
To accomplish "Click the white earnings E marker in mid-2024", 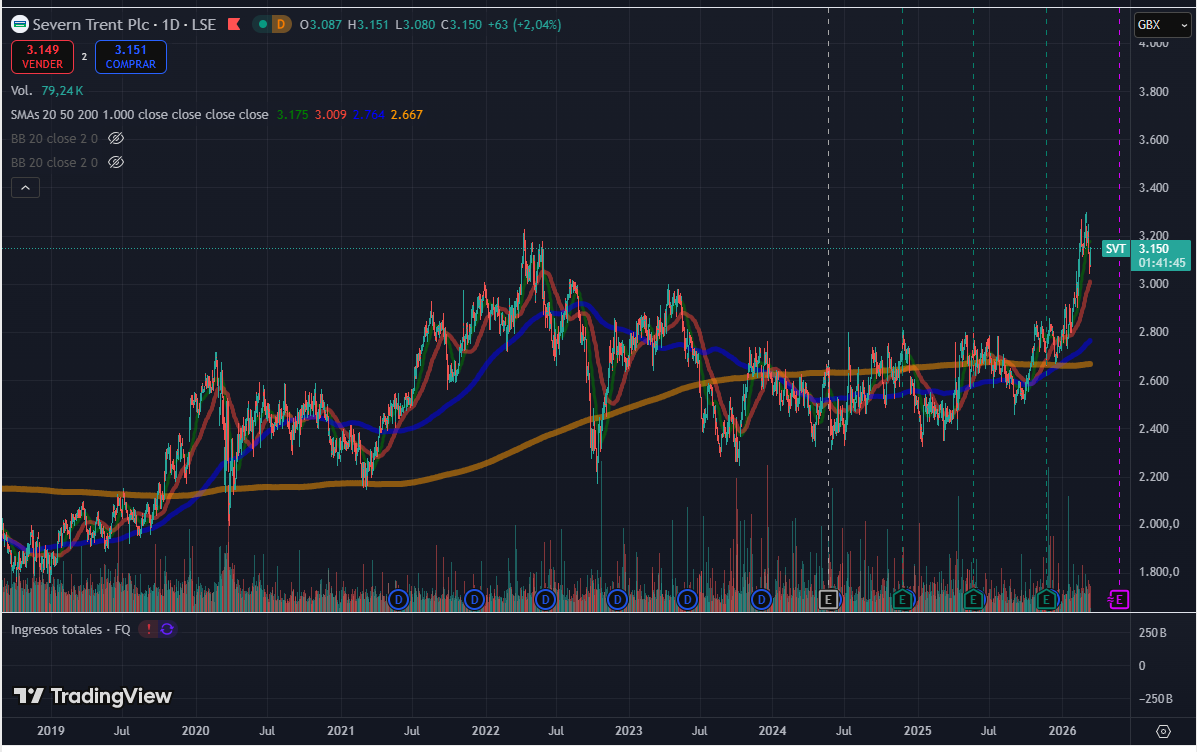I will point(828,600).
